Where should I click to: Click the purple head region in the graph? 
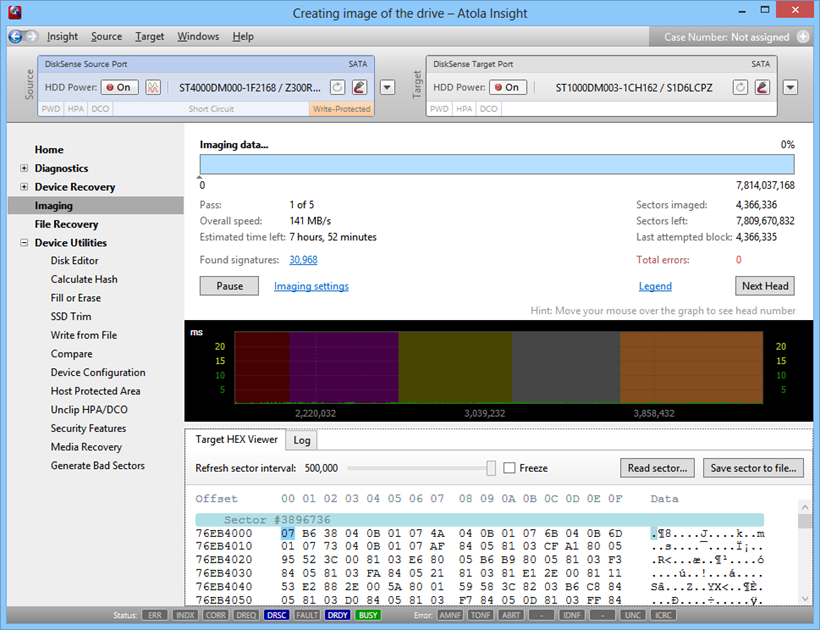[x=344, y=367]
